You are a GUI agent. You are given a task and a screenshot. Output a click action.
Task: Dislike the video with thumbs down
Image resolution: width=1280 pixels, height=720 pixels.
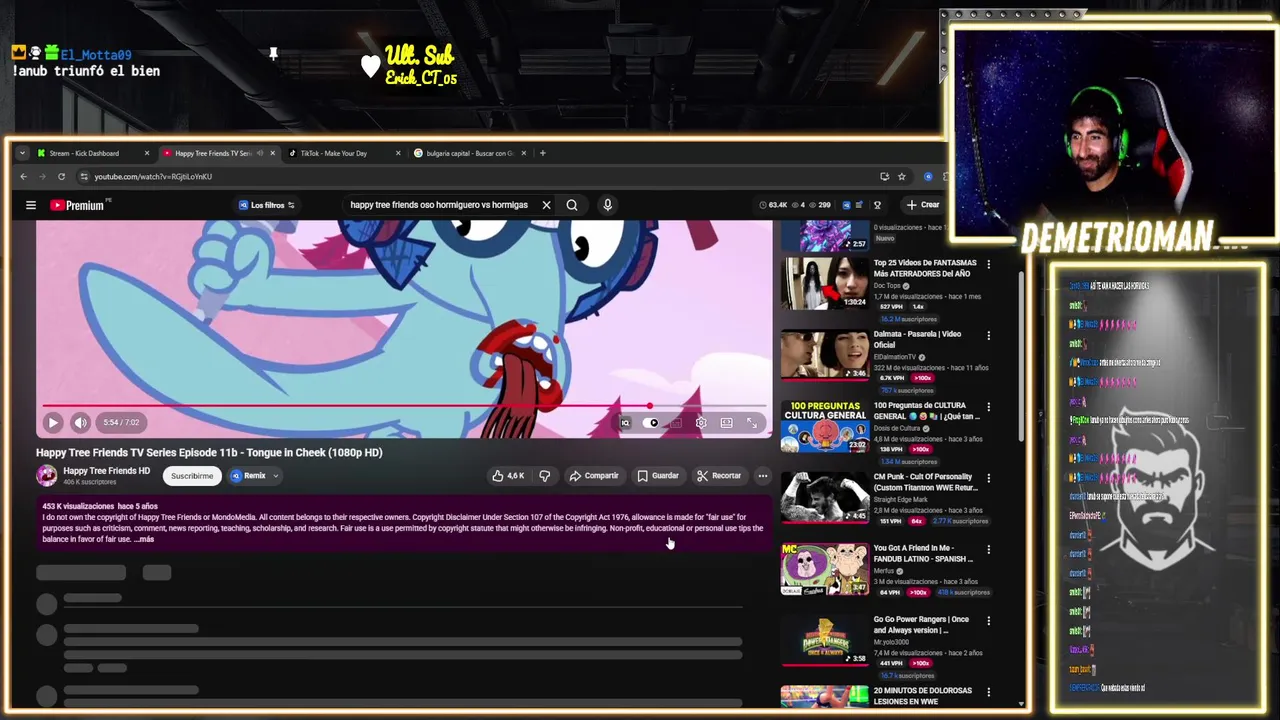click(x=545, y=476)
